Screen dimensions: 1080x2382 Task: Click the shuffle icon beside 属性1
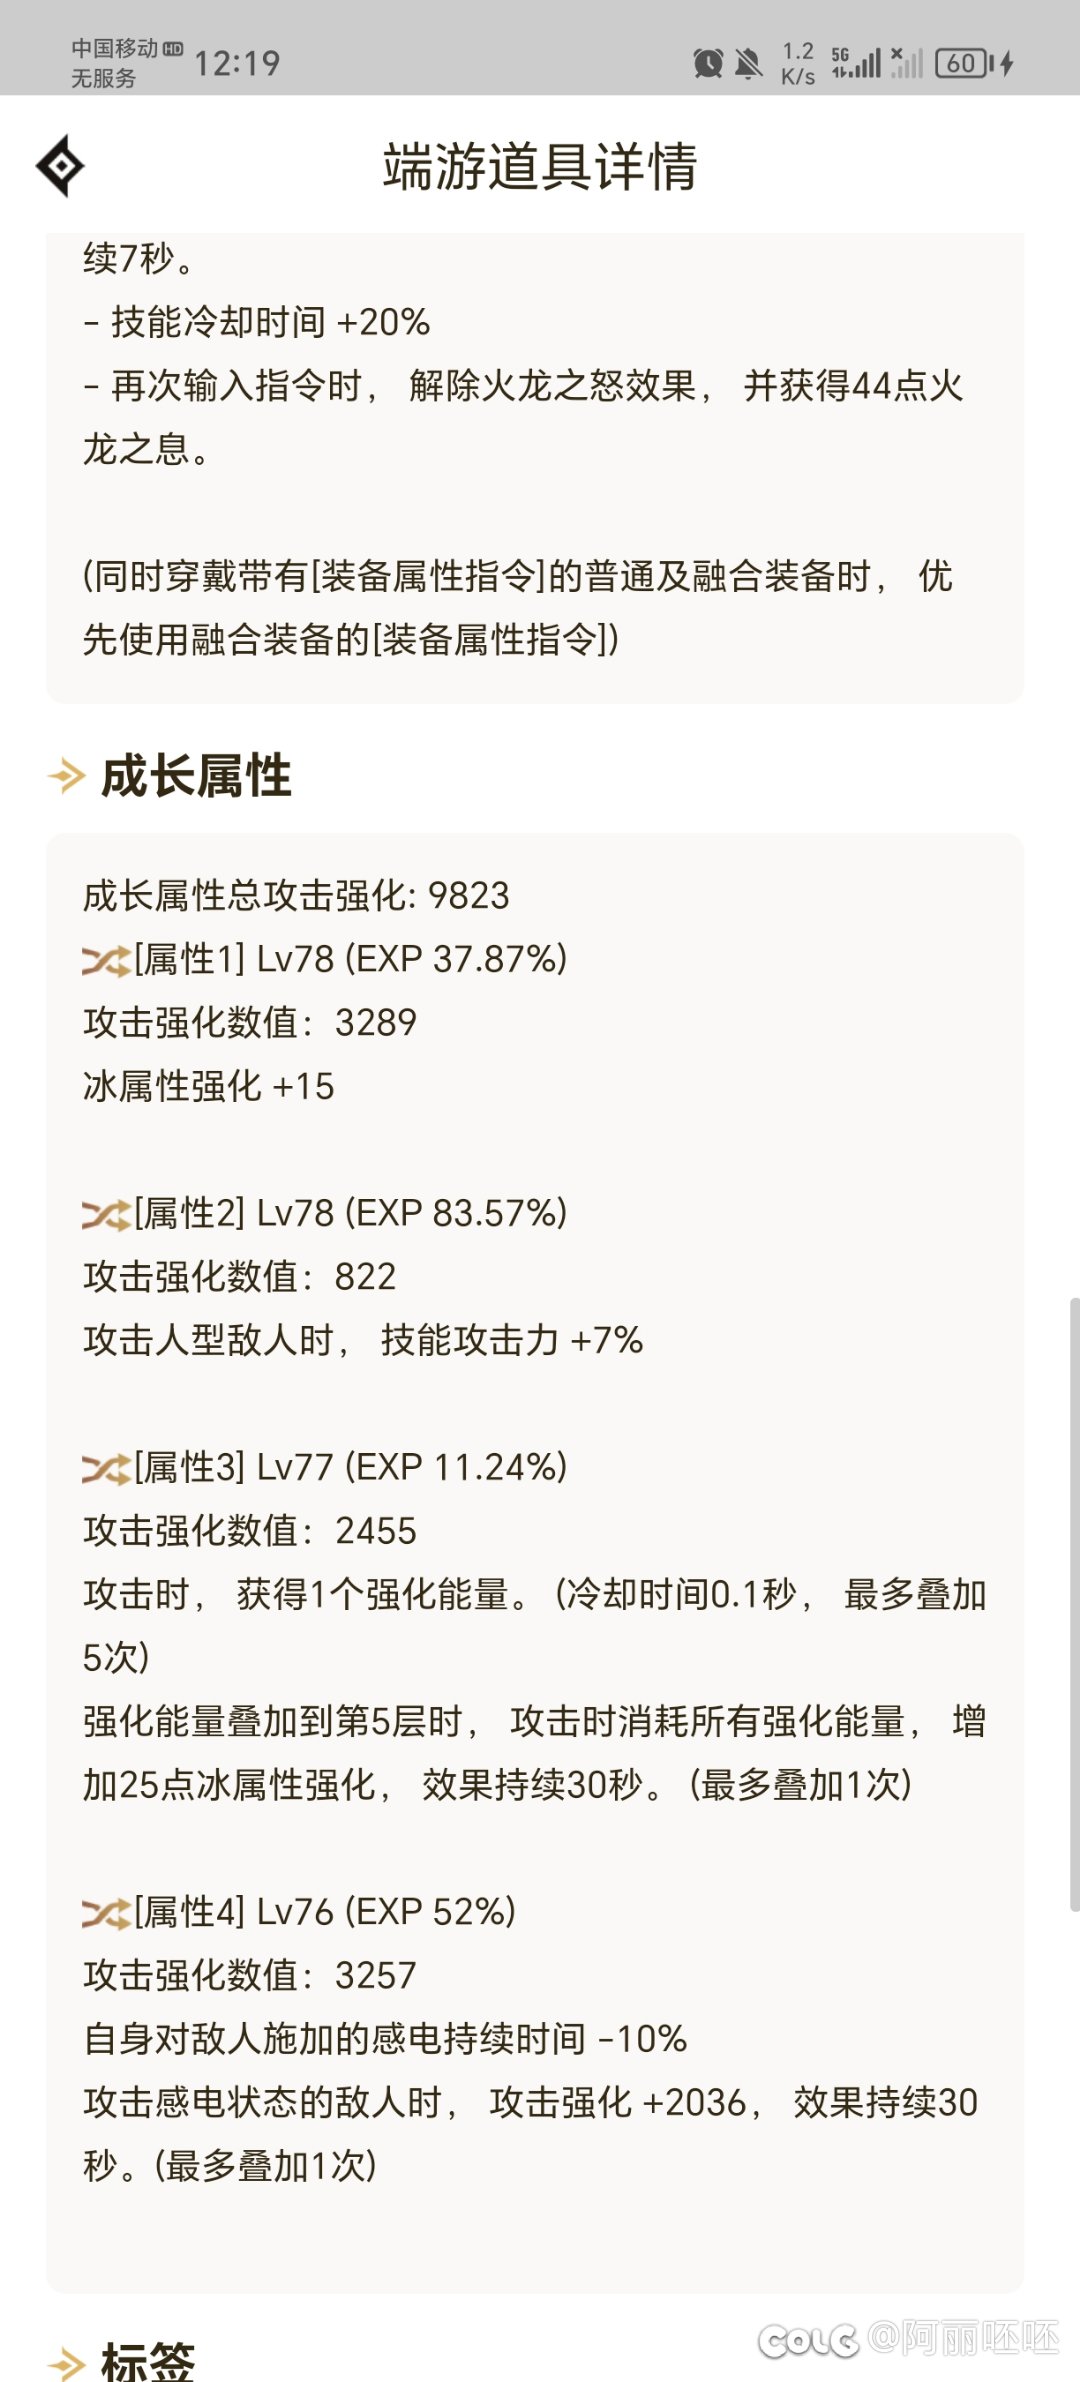pyautogui.click(x=105, y=961)
